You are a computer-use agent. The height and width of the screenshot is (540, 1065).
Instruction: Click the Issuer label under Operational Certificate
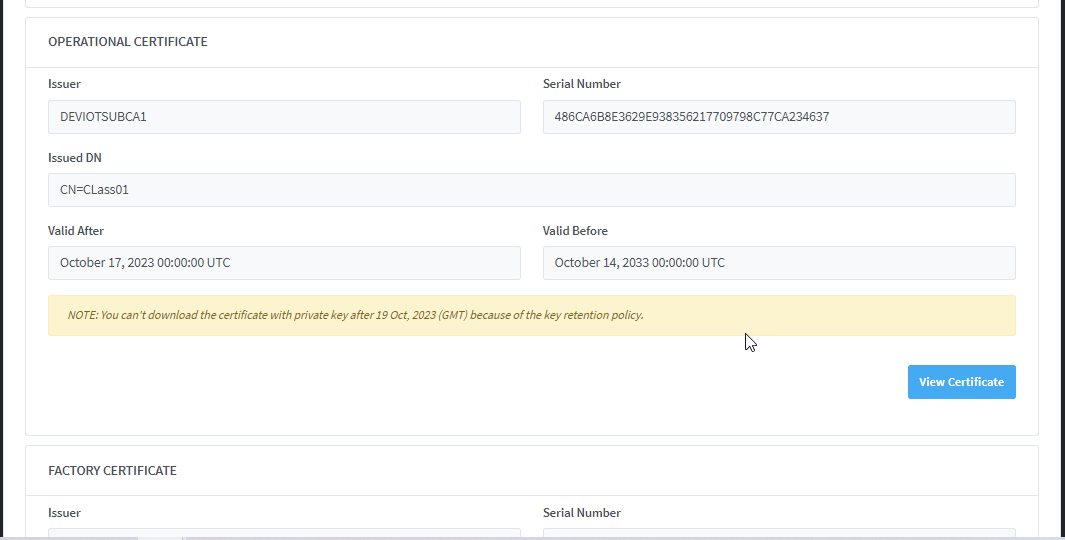(64, 84)
